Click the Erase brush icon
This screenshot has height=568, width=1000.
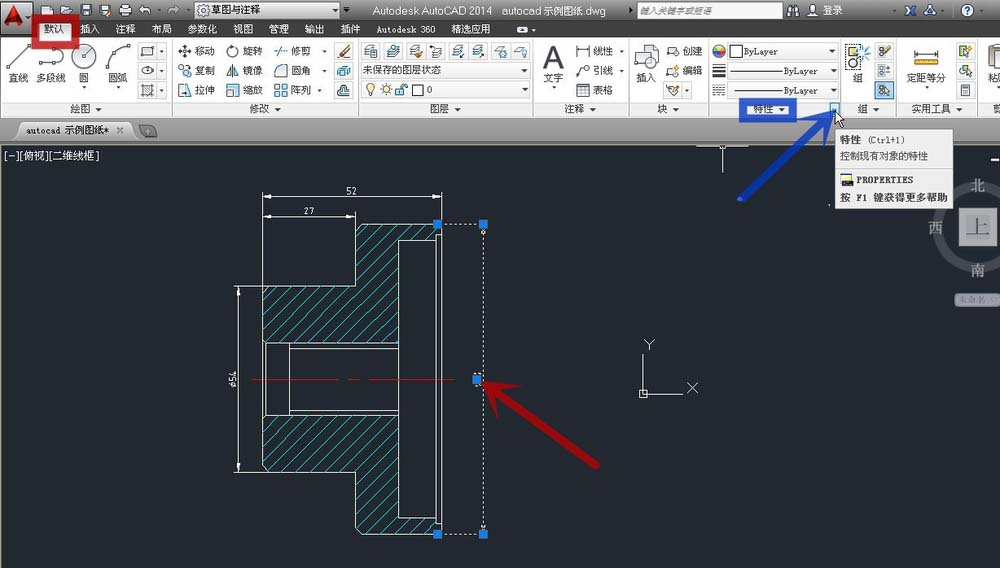pos(343,51)
